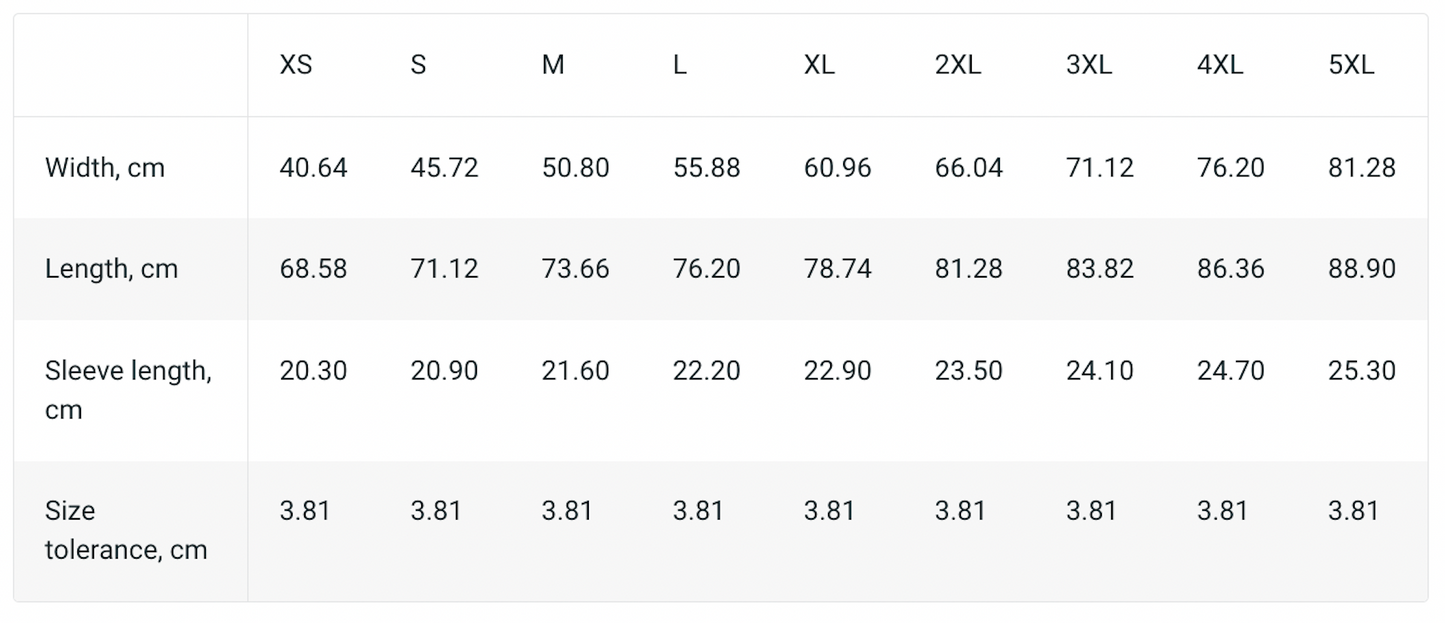Click the width value 40.64
This screenshot has width=1445, height=623.
(x=313, y=168)
